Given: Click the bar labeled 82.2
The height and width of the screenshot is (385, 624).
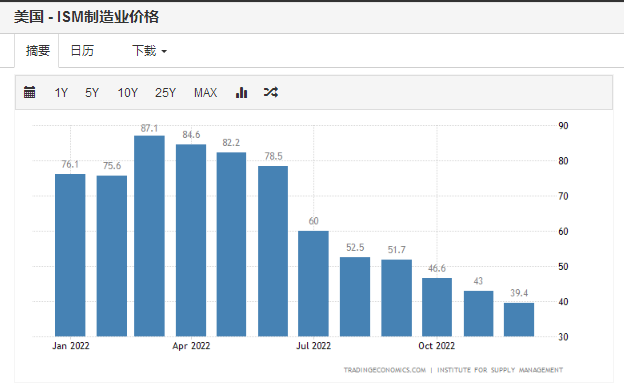Looking at the screenshot, I should 231,244.
